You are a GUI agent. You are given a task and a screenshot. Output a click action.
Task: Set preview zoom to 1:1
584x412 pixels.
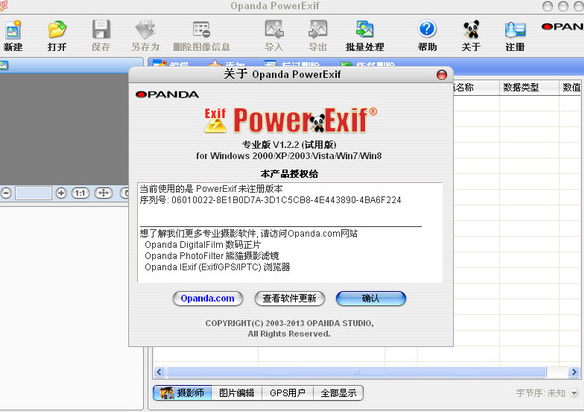[x=80, y=193]
